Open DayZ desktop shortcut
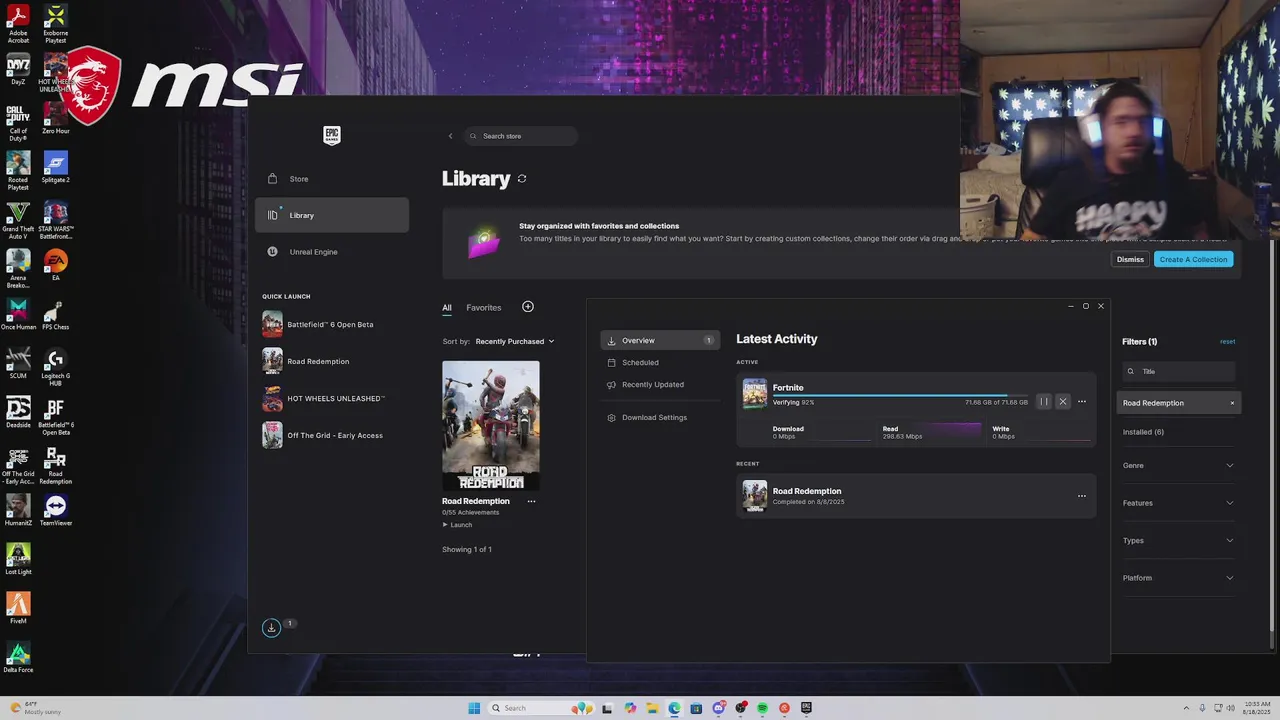The image size is (1280, 720). (18, 70)
